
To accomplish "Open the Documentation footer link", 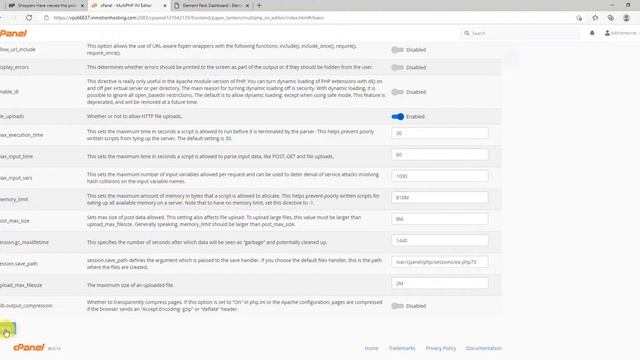I will (x=484, y=348).
